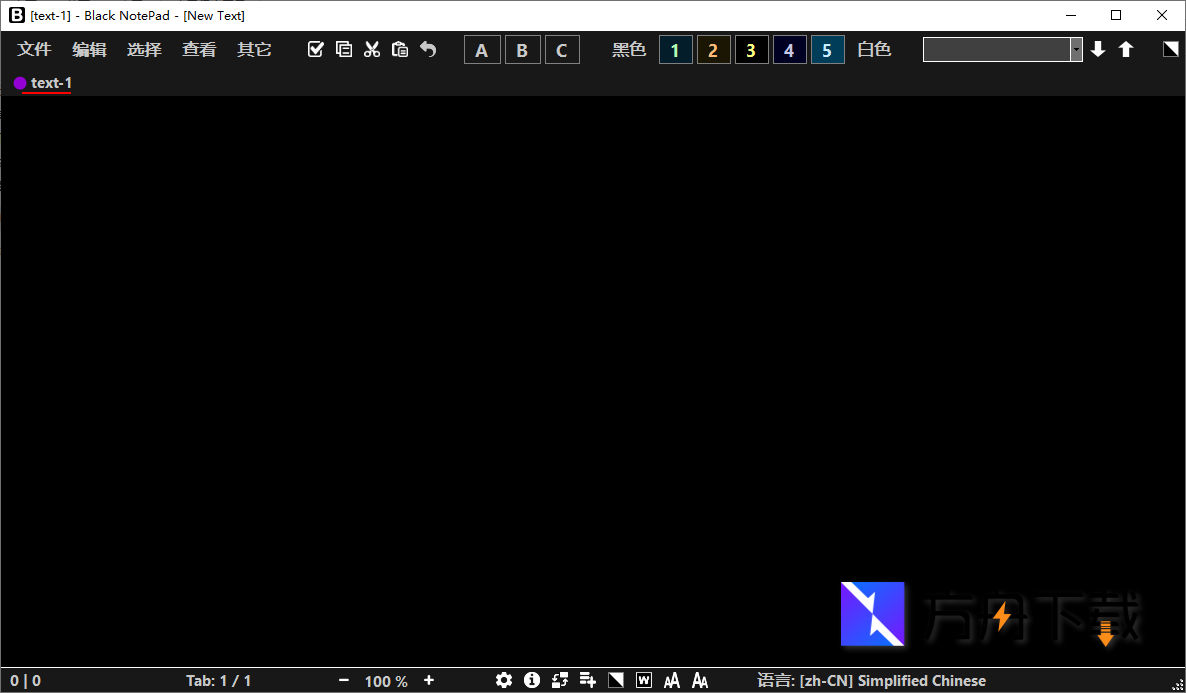Click the plus to zoom in from 100%
The width and height of the screenshot is (1186, 693).
click(x=429, y=680)
